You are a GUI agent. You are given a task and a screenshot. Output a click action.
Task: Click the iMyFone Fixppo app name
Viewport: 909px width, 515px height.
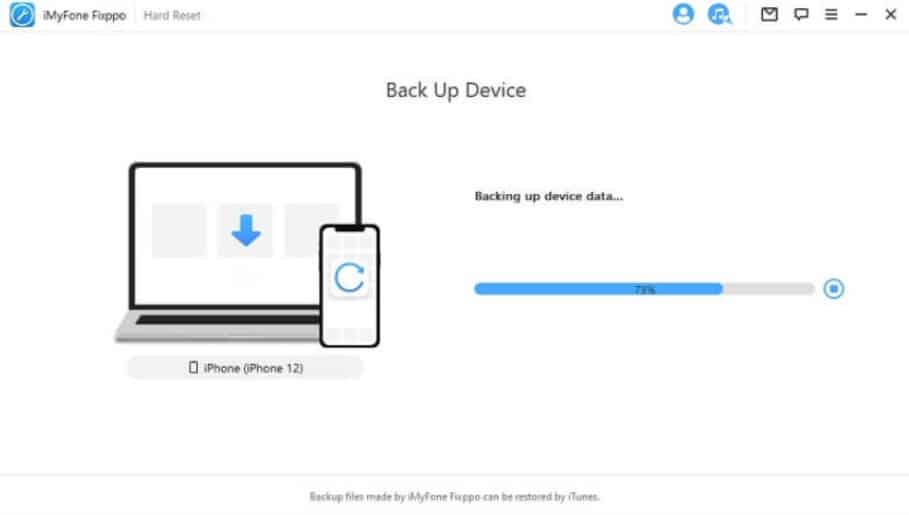point(84,16)
